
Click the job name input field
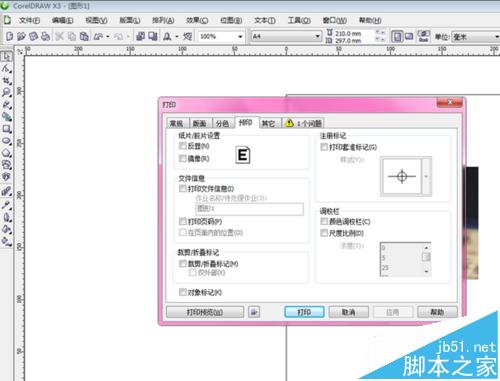[249, 209]
